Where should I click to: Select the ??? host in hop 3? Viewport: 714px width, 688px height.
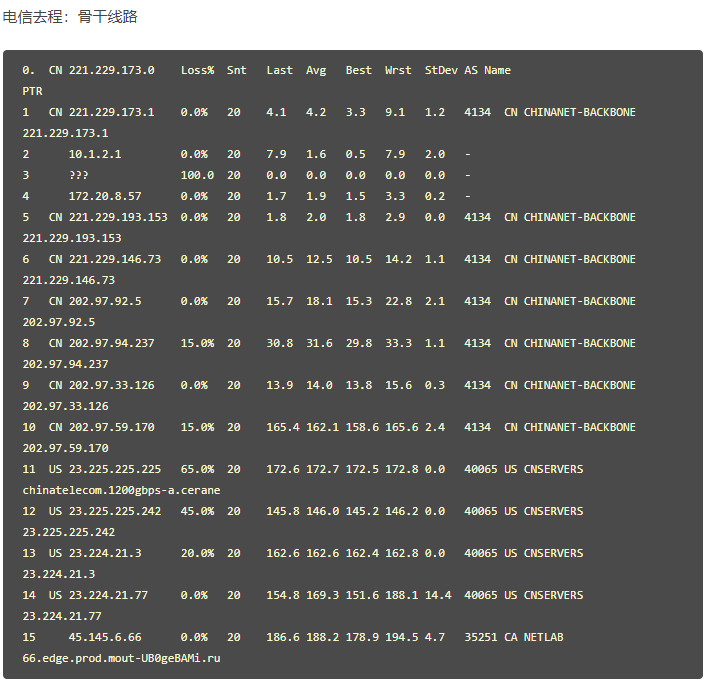tap(78, 175)
